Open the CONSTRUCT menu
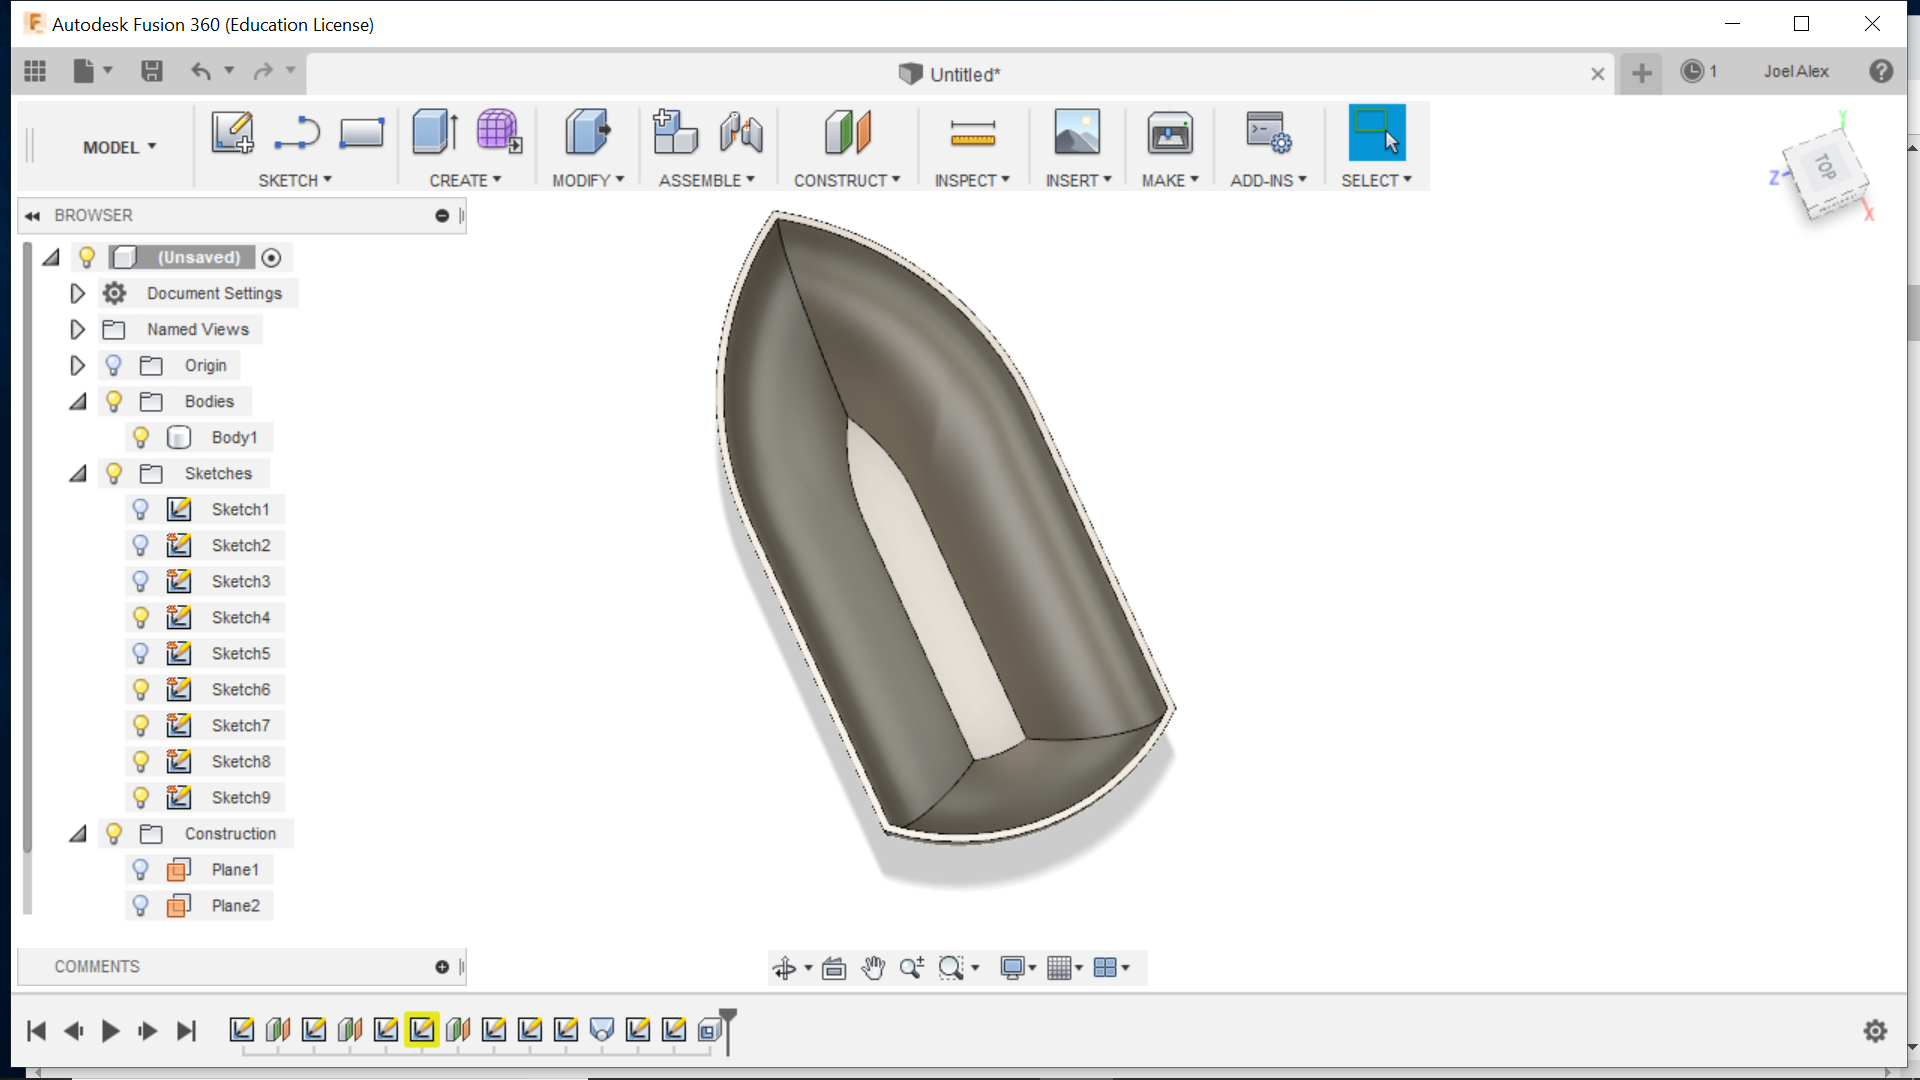 [x=846, y=180]
